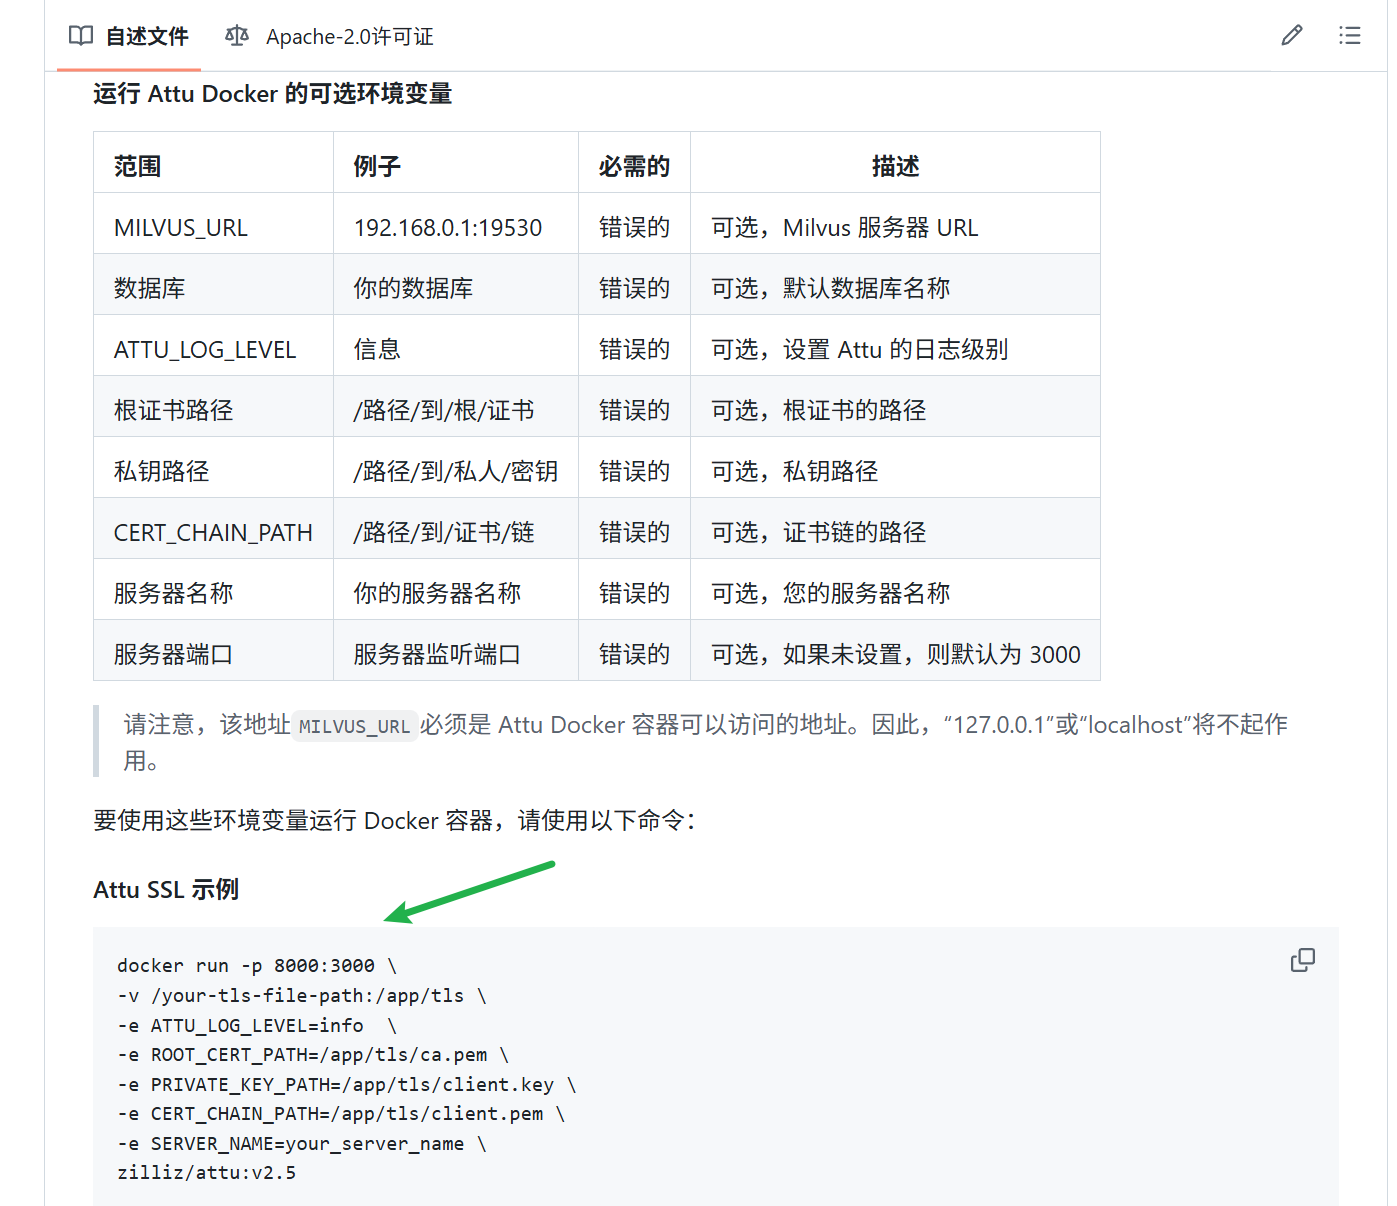Click the green arrow annotation
The width and height of the screenshot is (1397, 1206).
tap(470, 893)
